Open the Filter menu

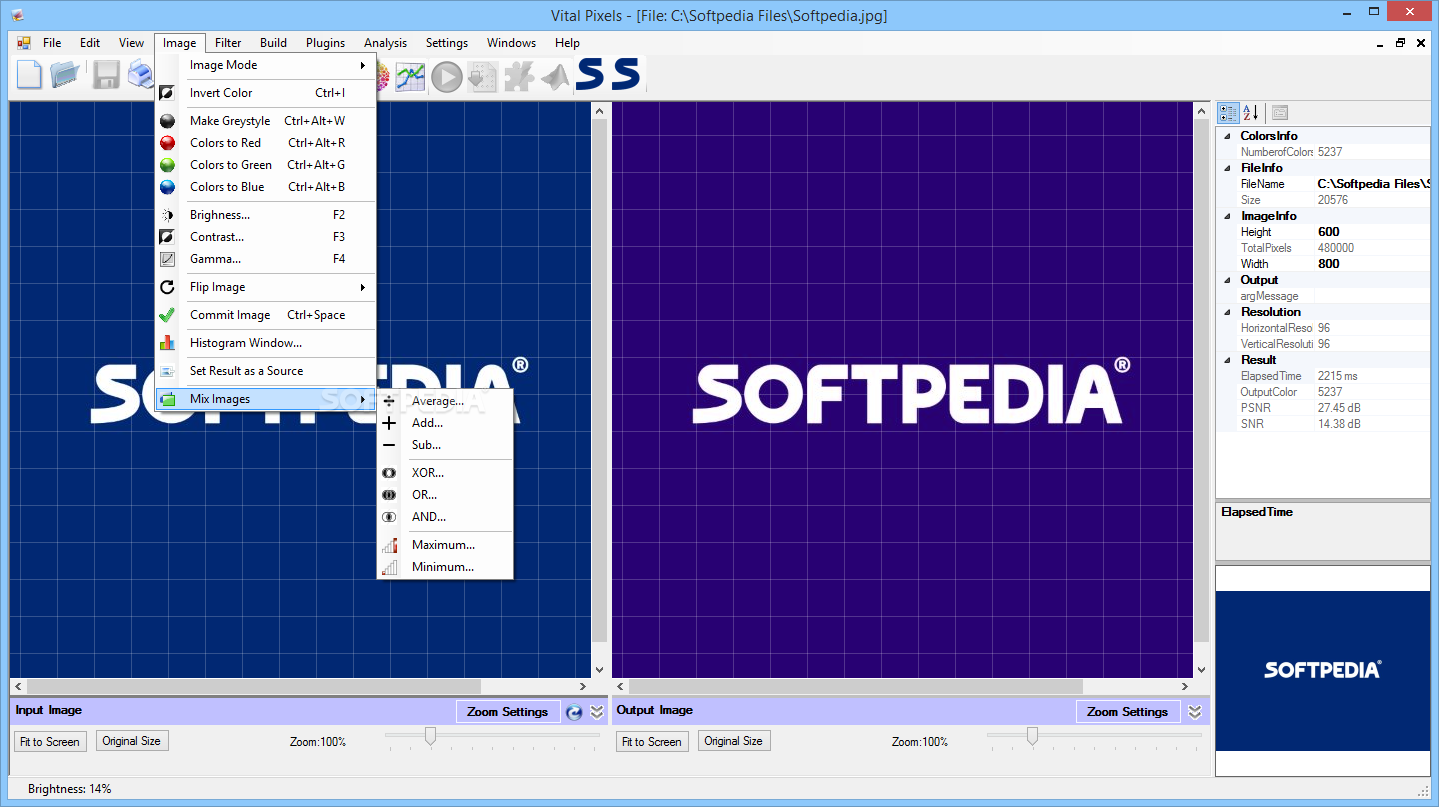click(228, 43)
